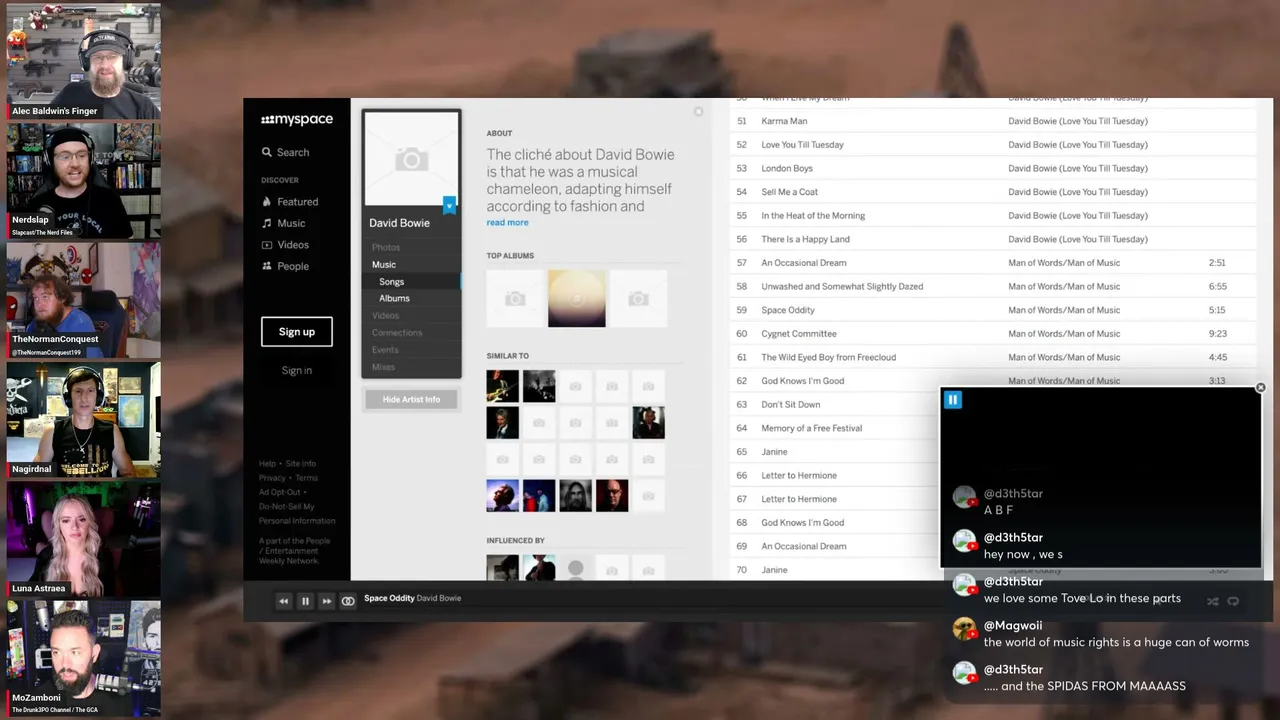Click the Space Oddity title in the player bar
1280x720 pixels.
[389, 598]
